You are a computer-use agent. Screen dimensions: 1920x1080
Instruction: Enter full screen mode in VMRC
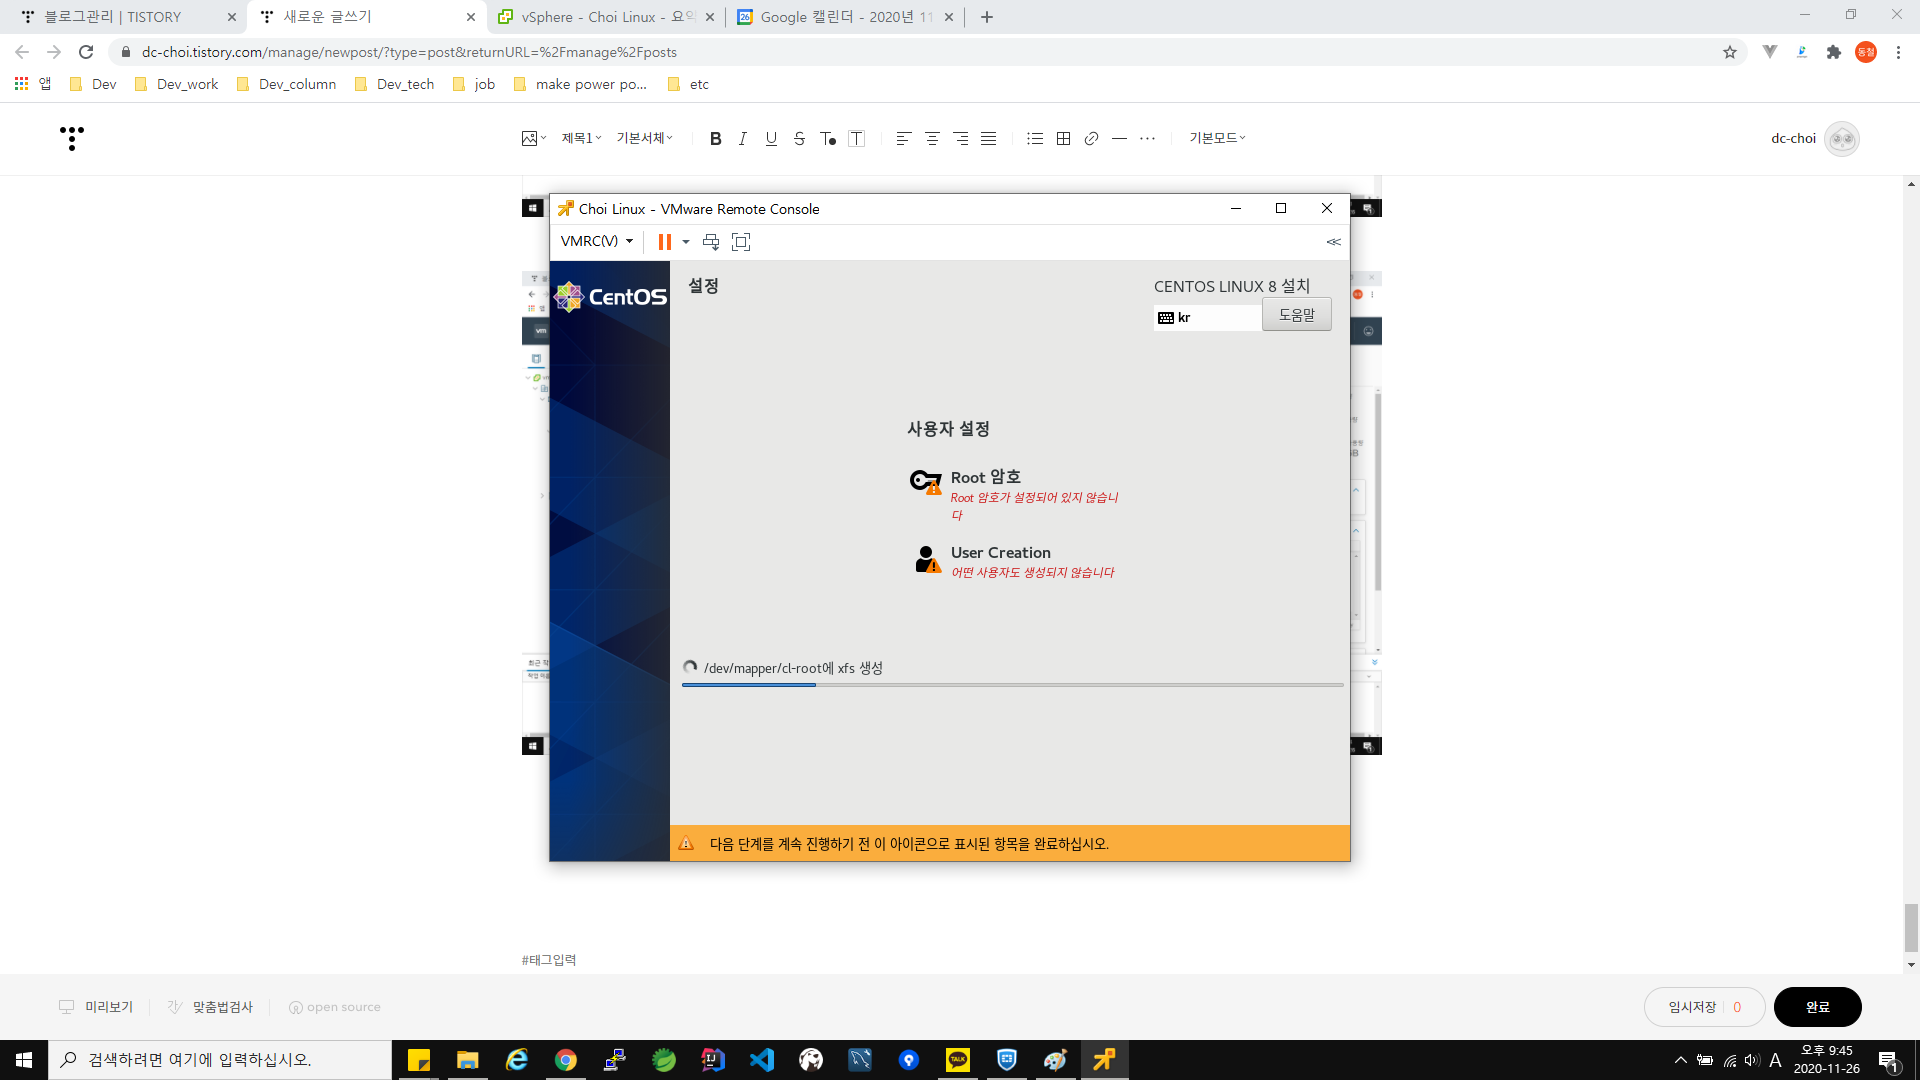[x=741, y=241]
